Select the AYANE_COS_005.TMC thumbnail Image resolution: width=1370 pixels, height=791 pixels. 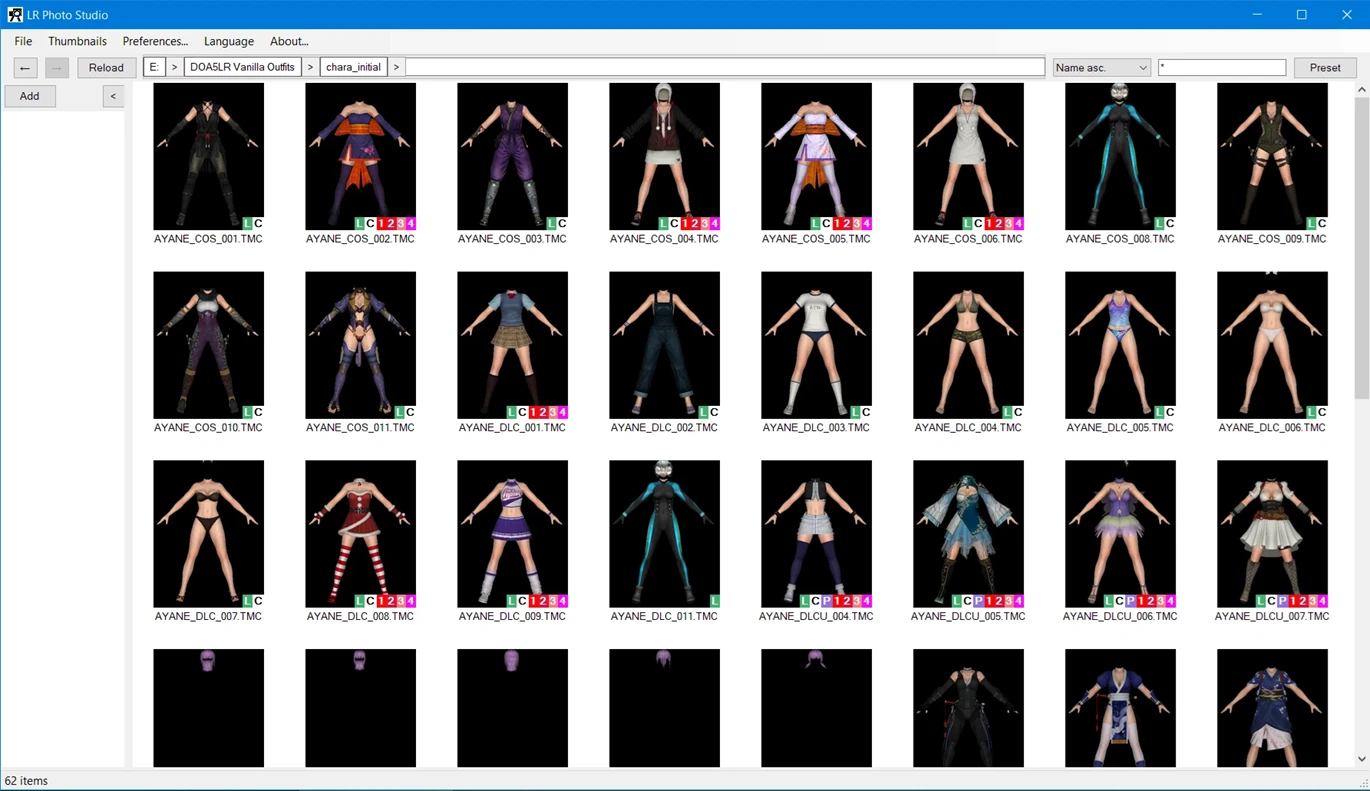point(816,157)
